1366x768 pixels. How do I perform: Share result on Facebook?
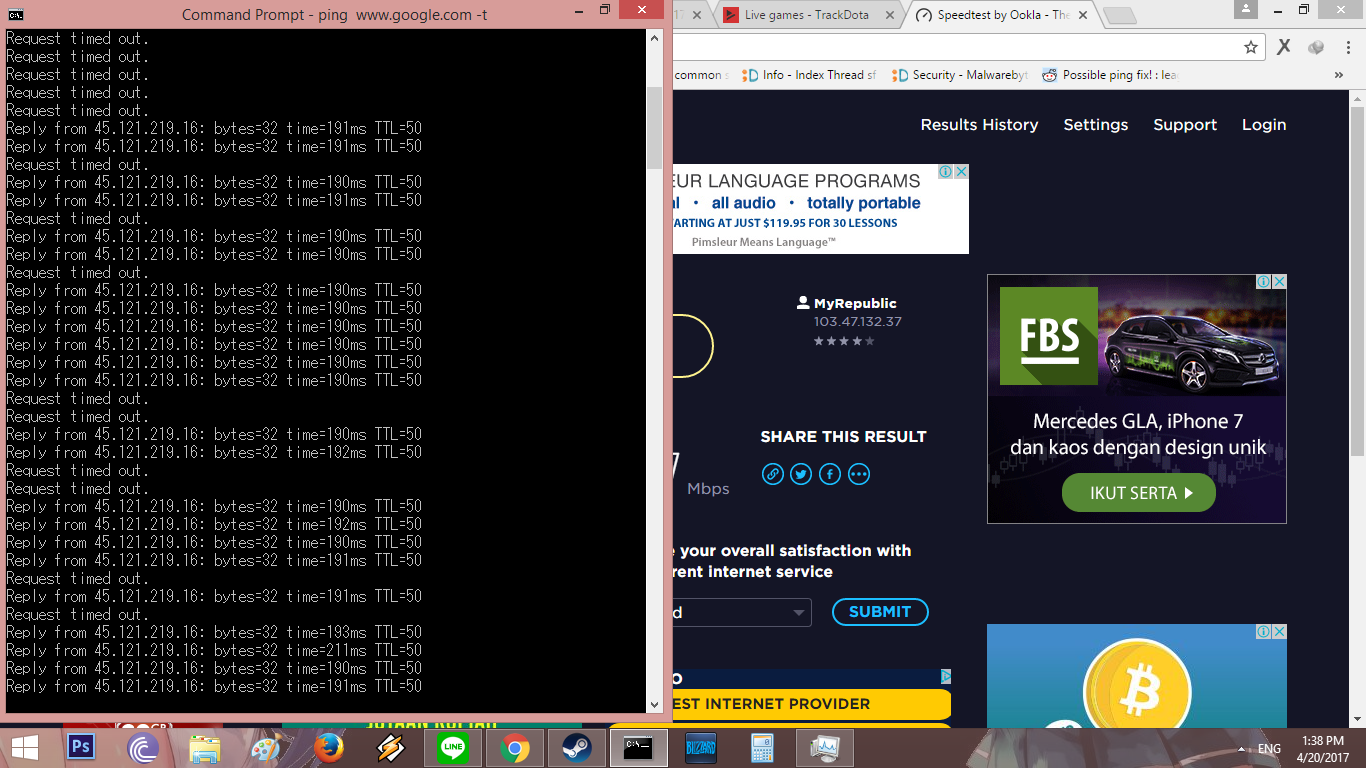click(830, 474)
